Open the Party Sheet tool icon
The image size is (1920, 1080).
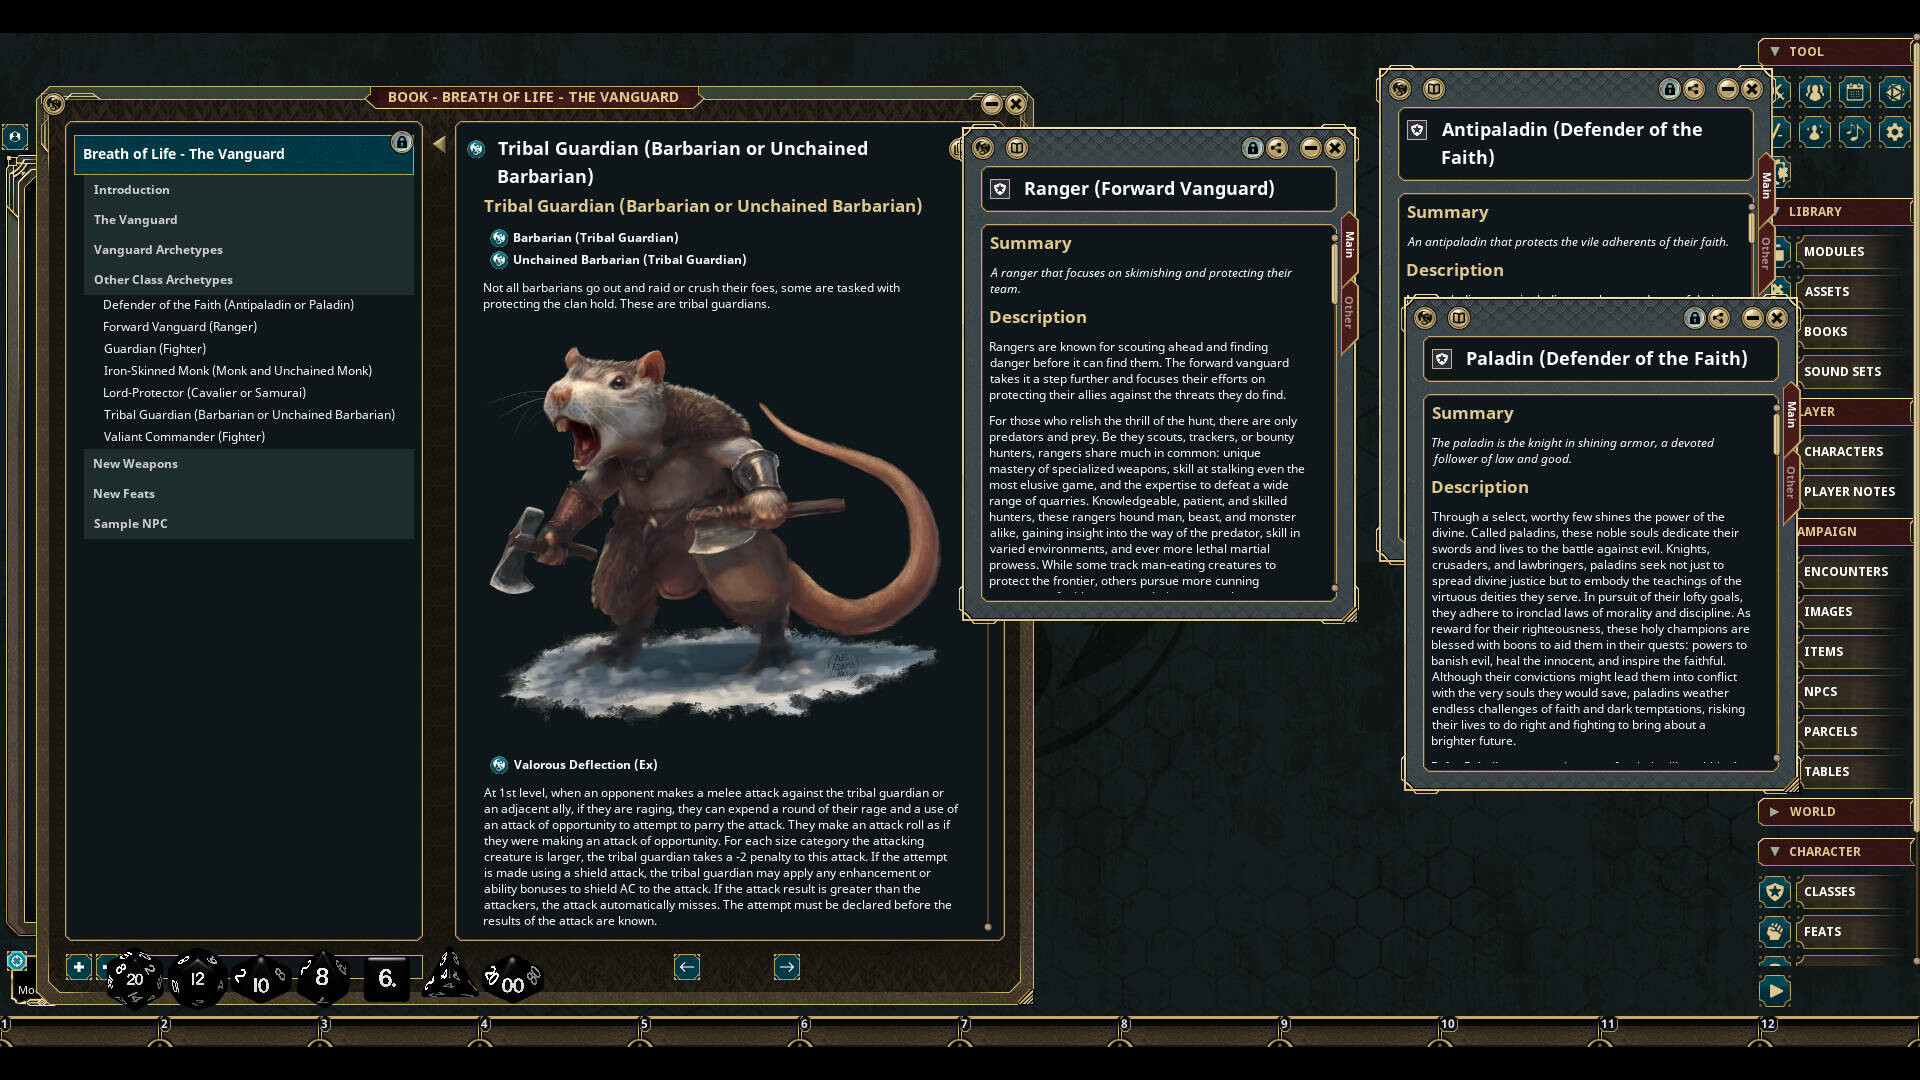coord(1814,93)
